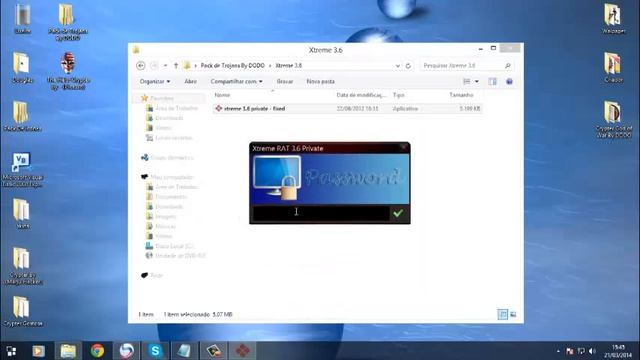Open the Explorer help icon
The width and height of the screenshot is (640, 360).
pos(509,82)
